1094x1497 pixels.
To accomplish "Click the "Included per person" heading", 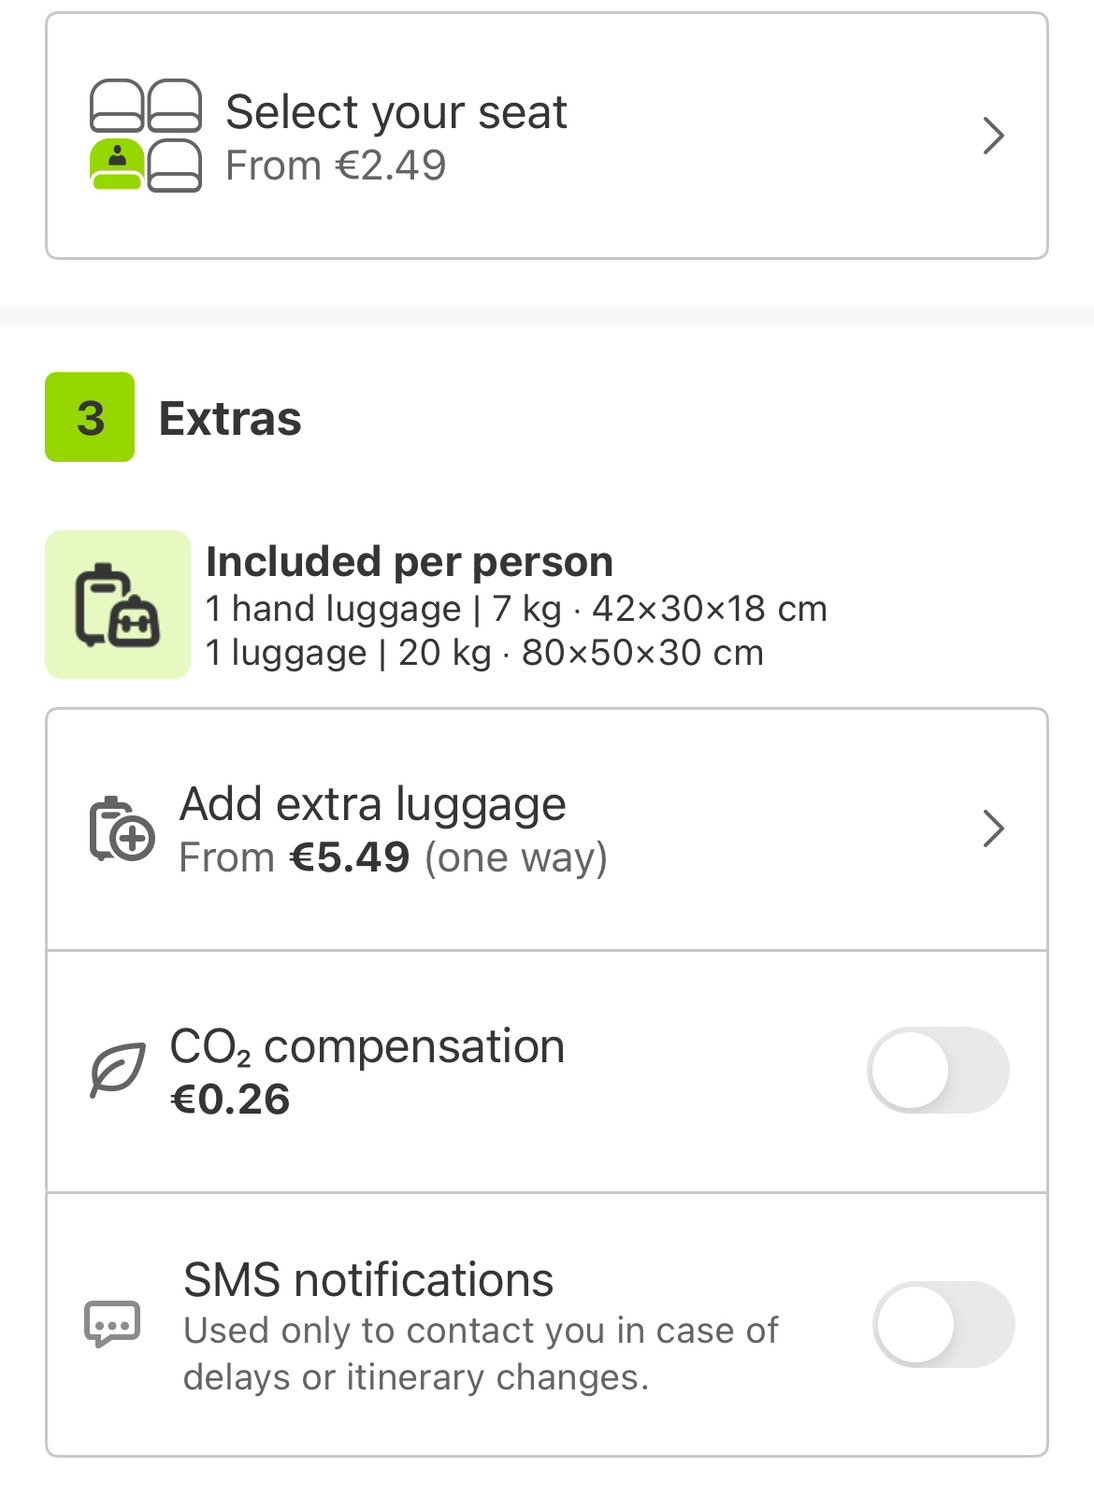I will point(409,561).
